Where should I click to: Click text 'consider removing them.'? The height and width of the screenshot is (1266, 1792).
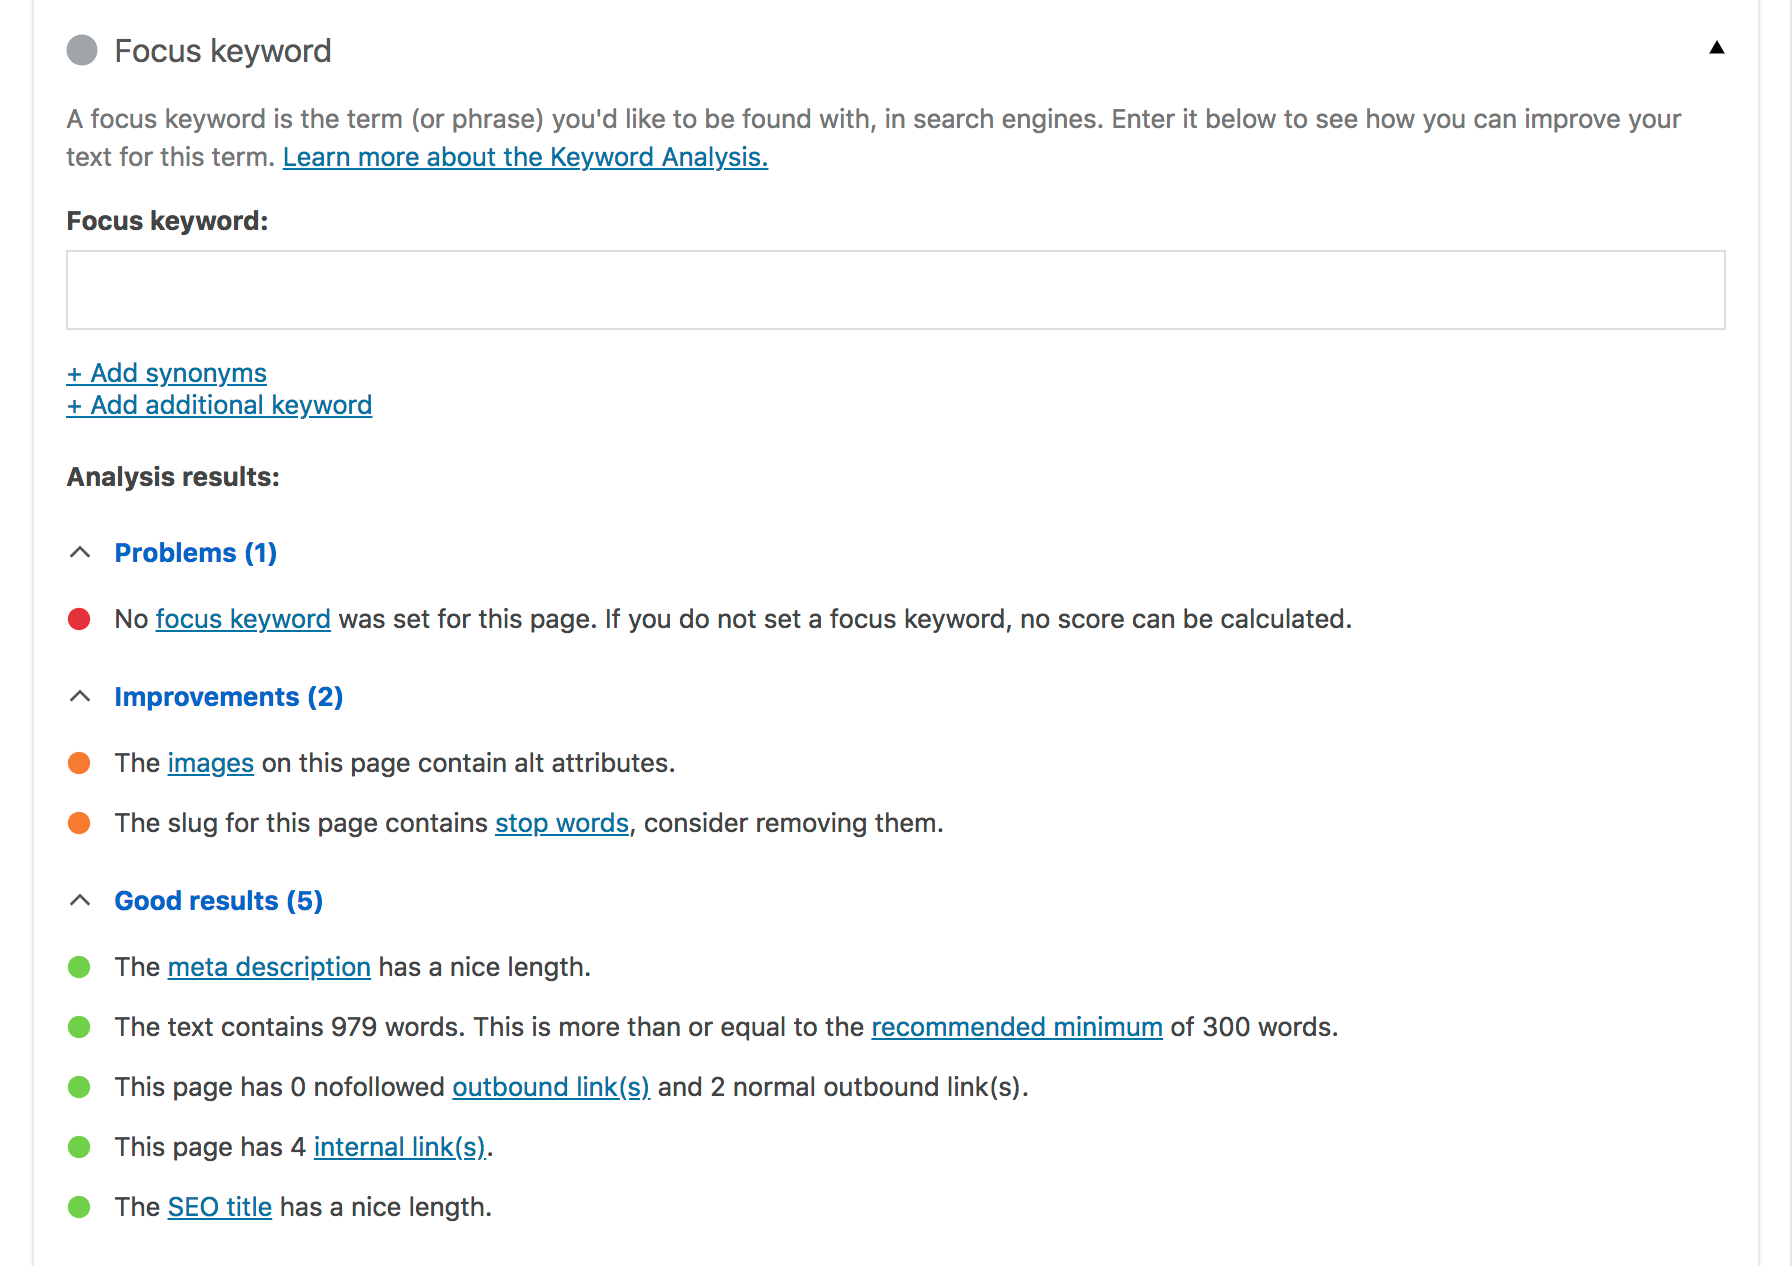[x=794, y=823]
